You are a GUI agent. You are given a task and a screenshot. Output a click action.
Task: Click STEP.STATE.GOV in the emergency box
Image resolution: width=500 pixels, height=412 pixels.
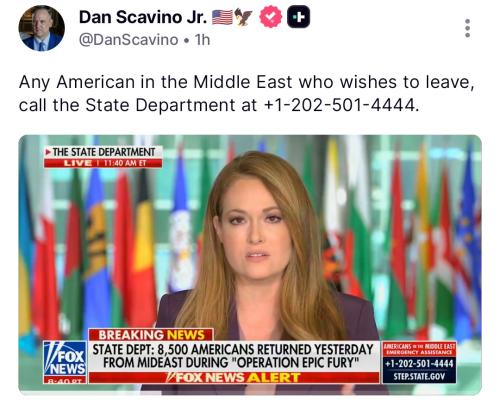[x=419, y=377]
